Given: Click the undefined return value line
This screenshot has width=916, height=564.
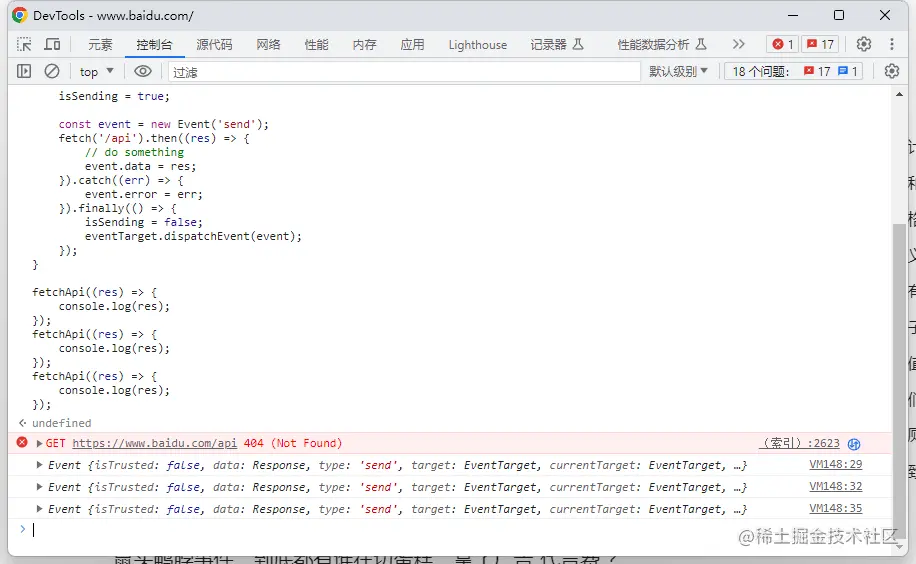Looking at the screenshot, I should pyautogui.click(x=61, y=423).
